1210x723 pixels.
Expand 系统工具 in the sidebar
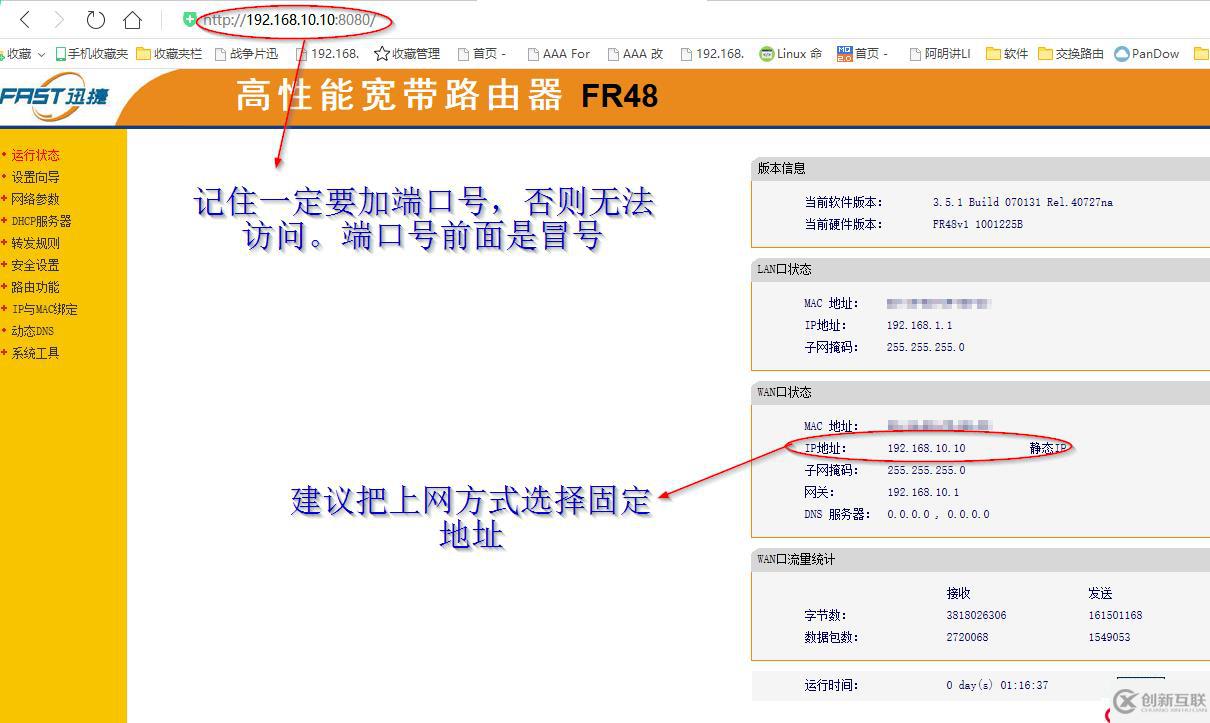click(35, 353)
